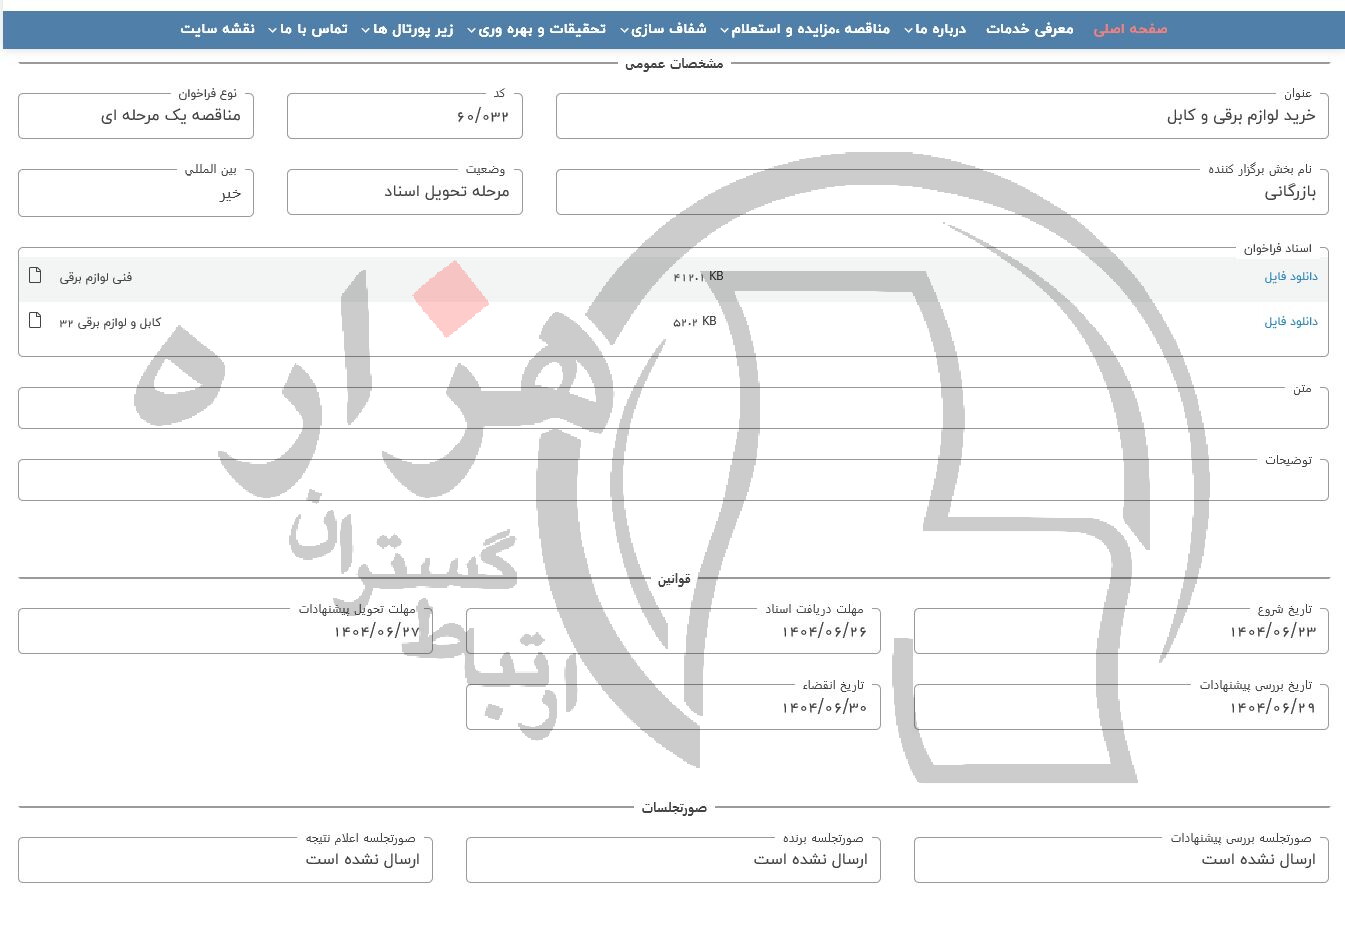The image size is (1345, 937).
Task: Select the وضعیت status field
Action: tap(404, 192)
